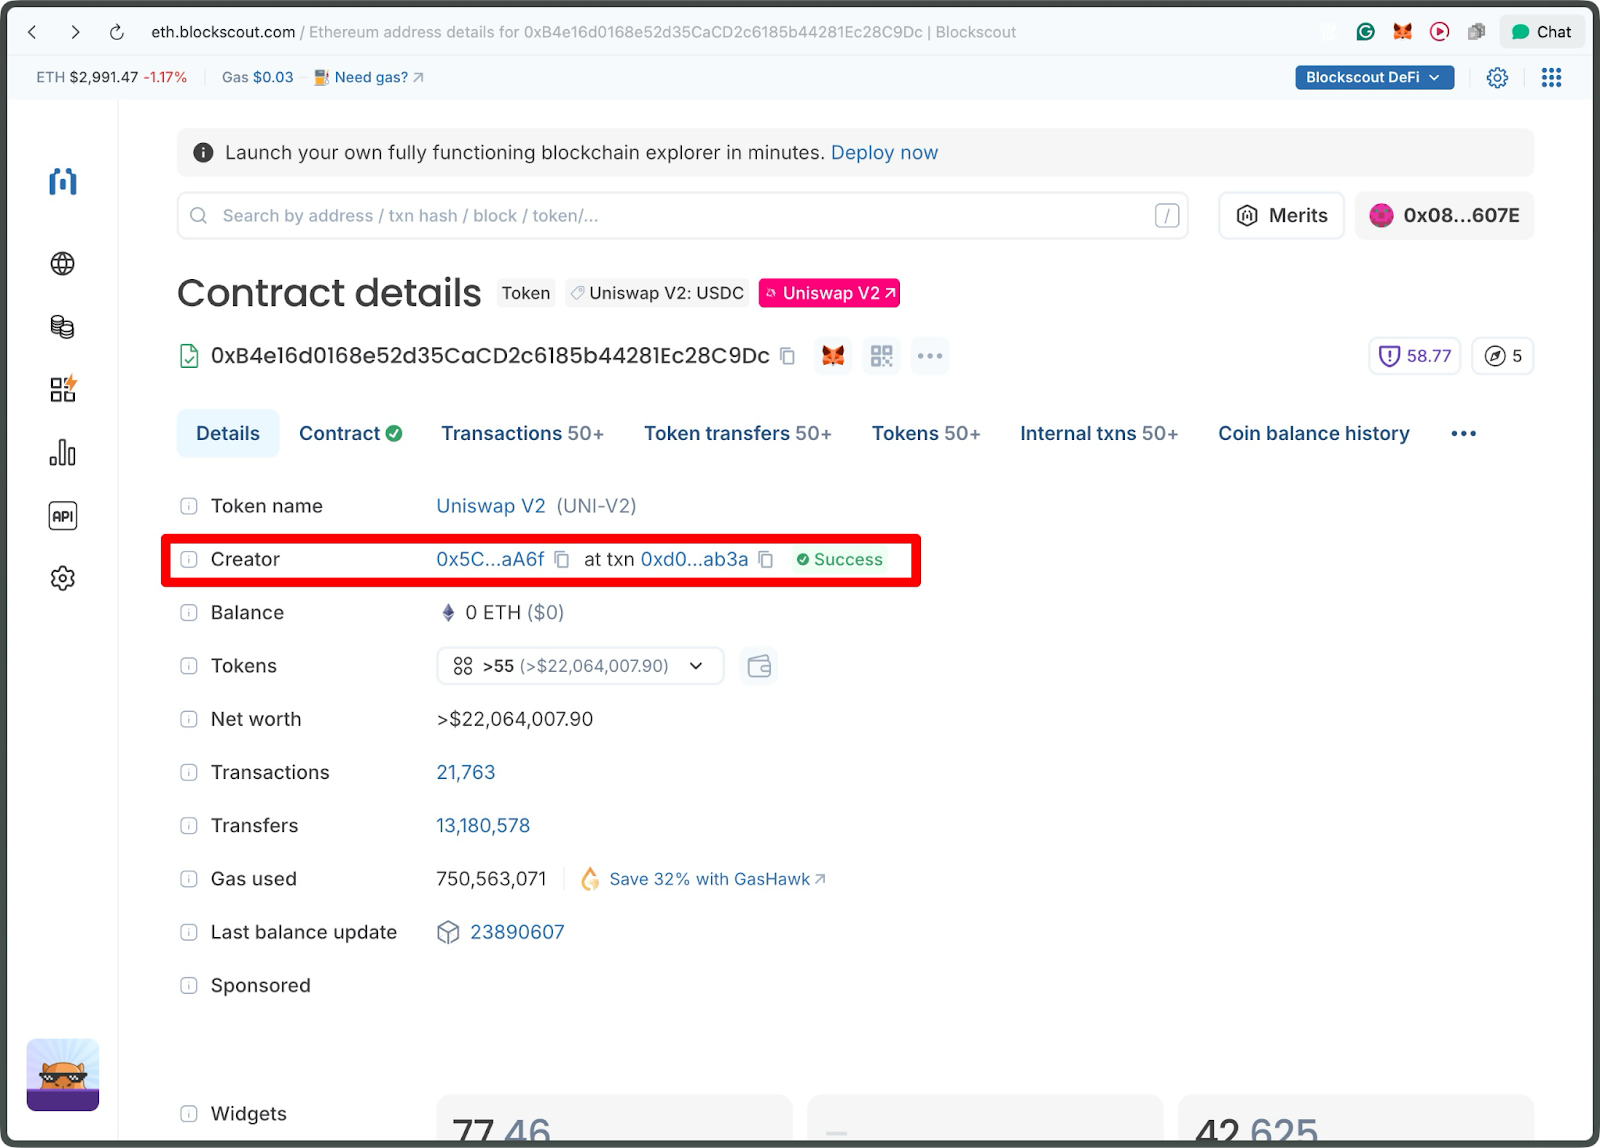
Task: Click the QR code icon next to contract address
Action: (881, 355)
